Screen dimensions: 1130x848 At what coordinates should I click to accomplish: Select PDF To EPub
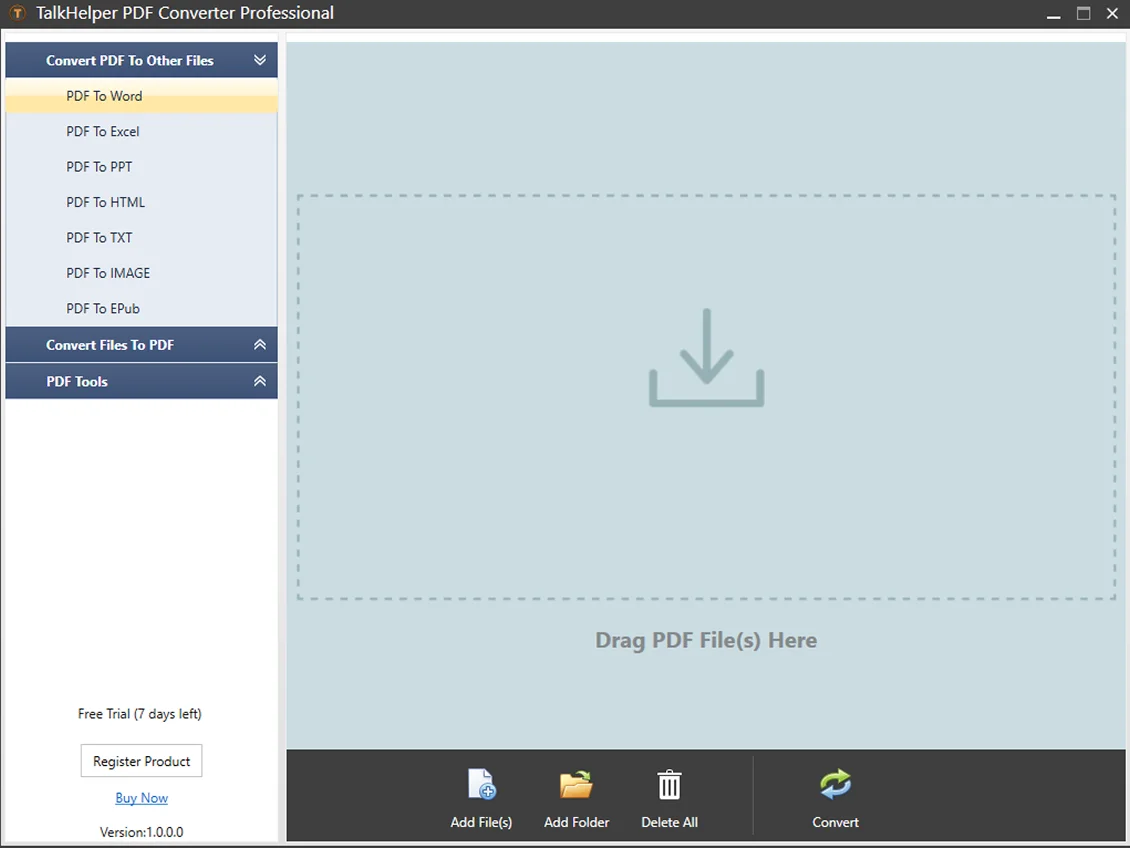point(141,308)
